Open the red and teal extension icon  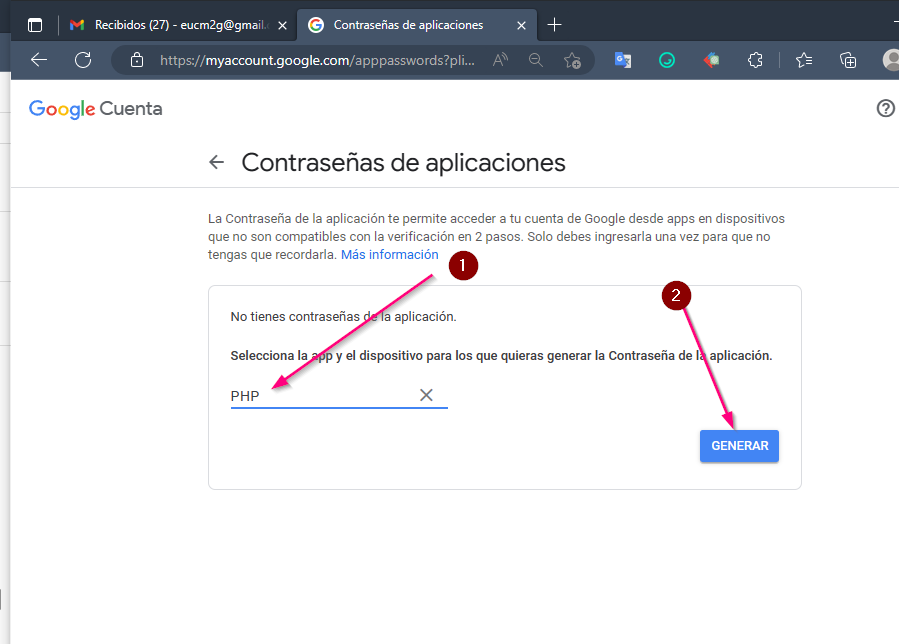tap(711, 60)
